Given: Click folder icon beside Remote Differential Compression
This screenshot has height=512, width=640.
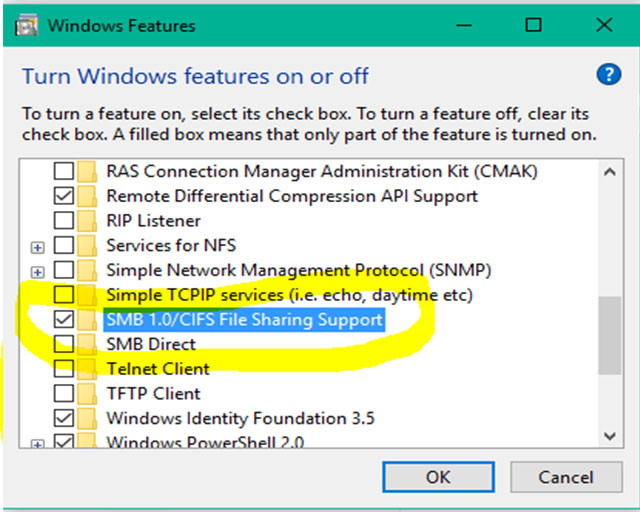Looking at the screenshot, I should [88, 196].
